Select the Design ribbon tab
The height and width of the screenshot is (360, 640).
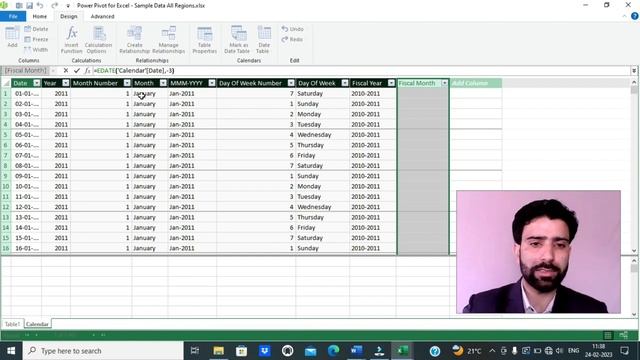tap(69, 16)
